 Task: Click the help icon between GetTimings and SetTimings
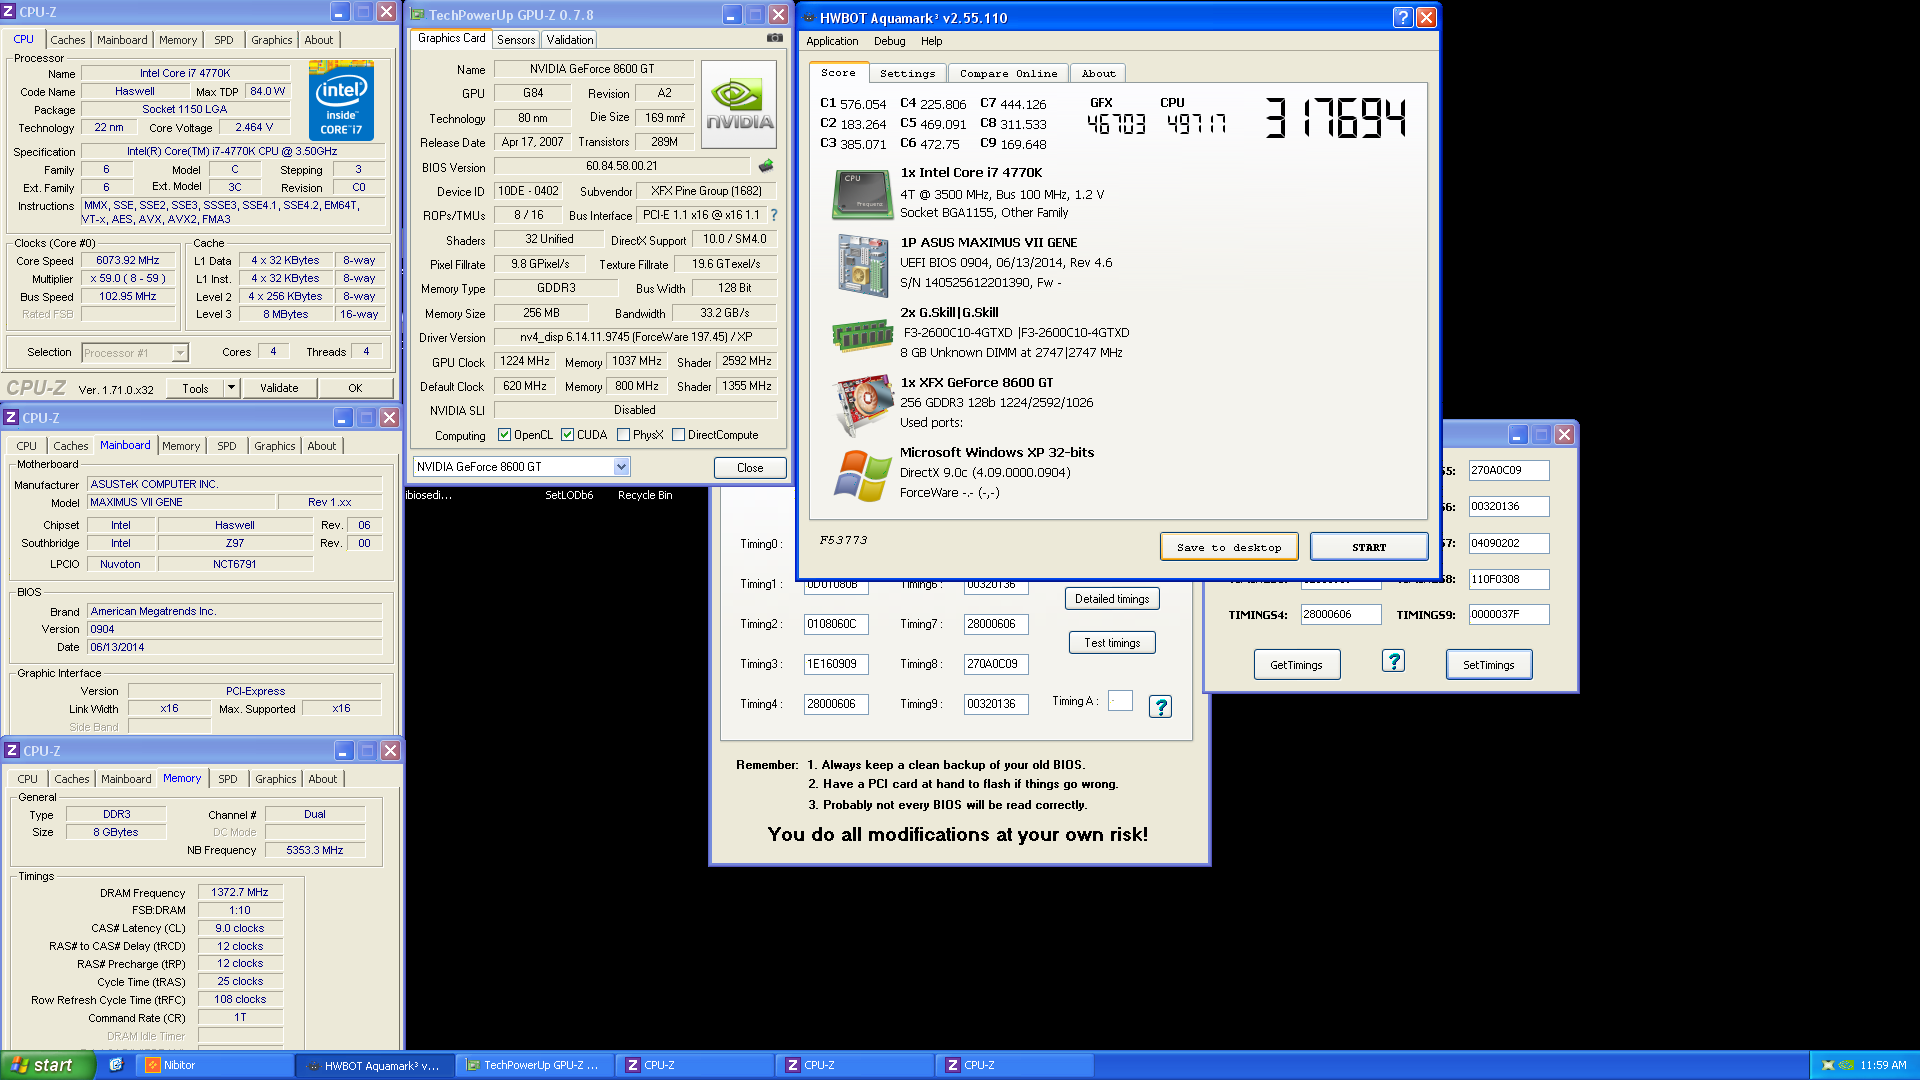click(x=1393, y=661)
